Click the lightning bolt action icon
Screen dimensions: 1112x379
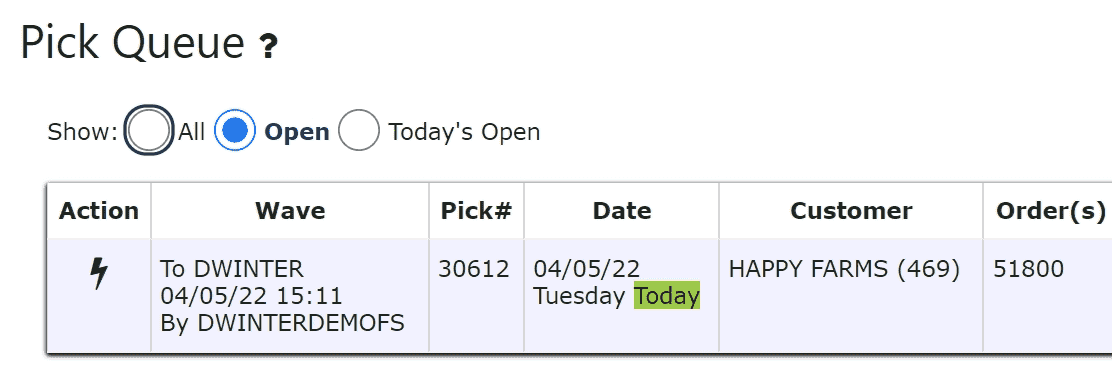click(x=99, y=273)
